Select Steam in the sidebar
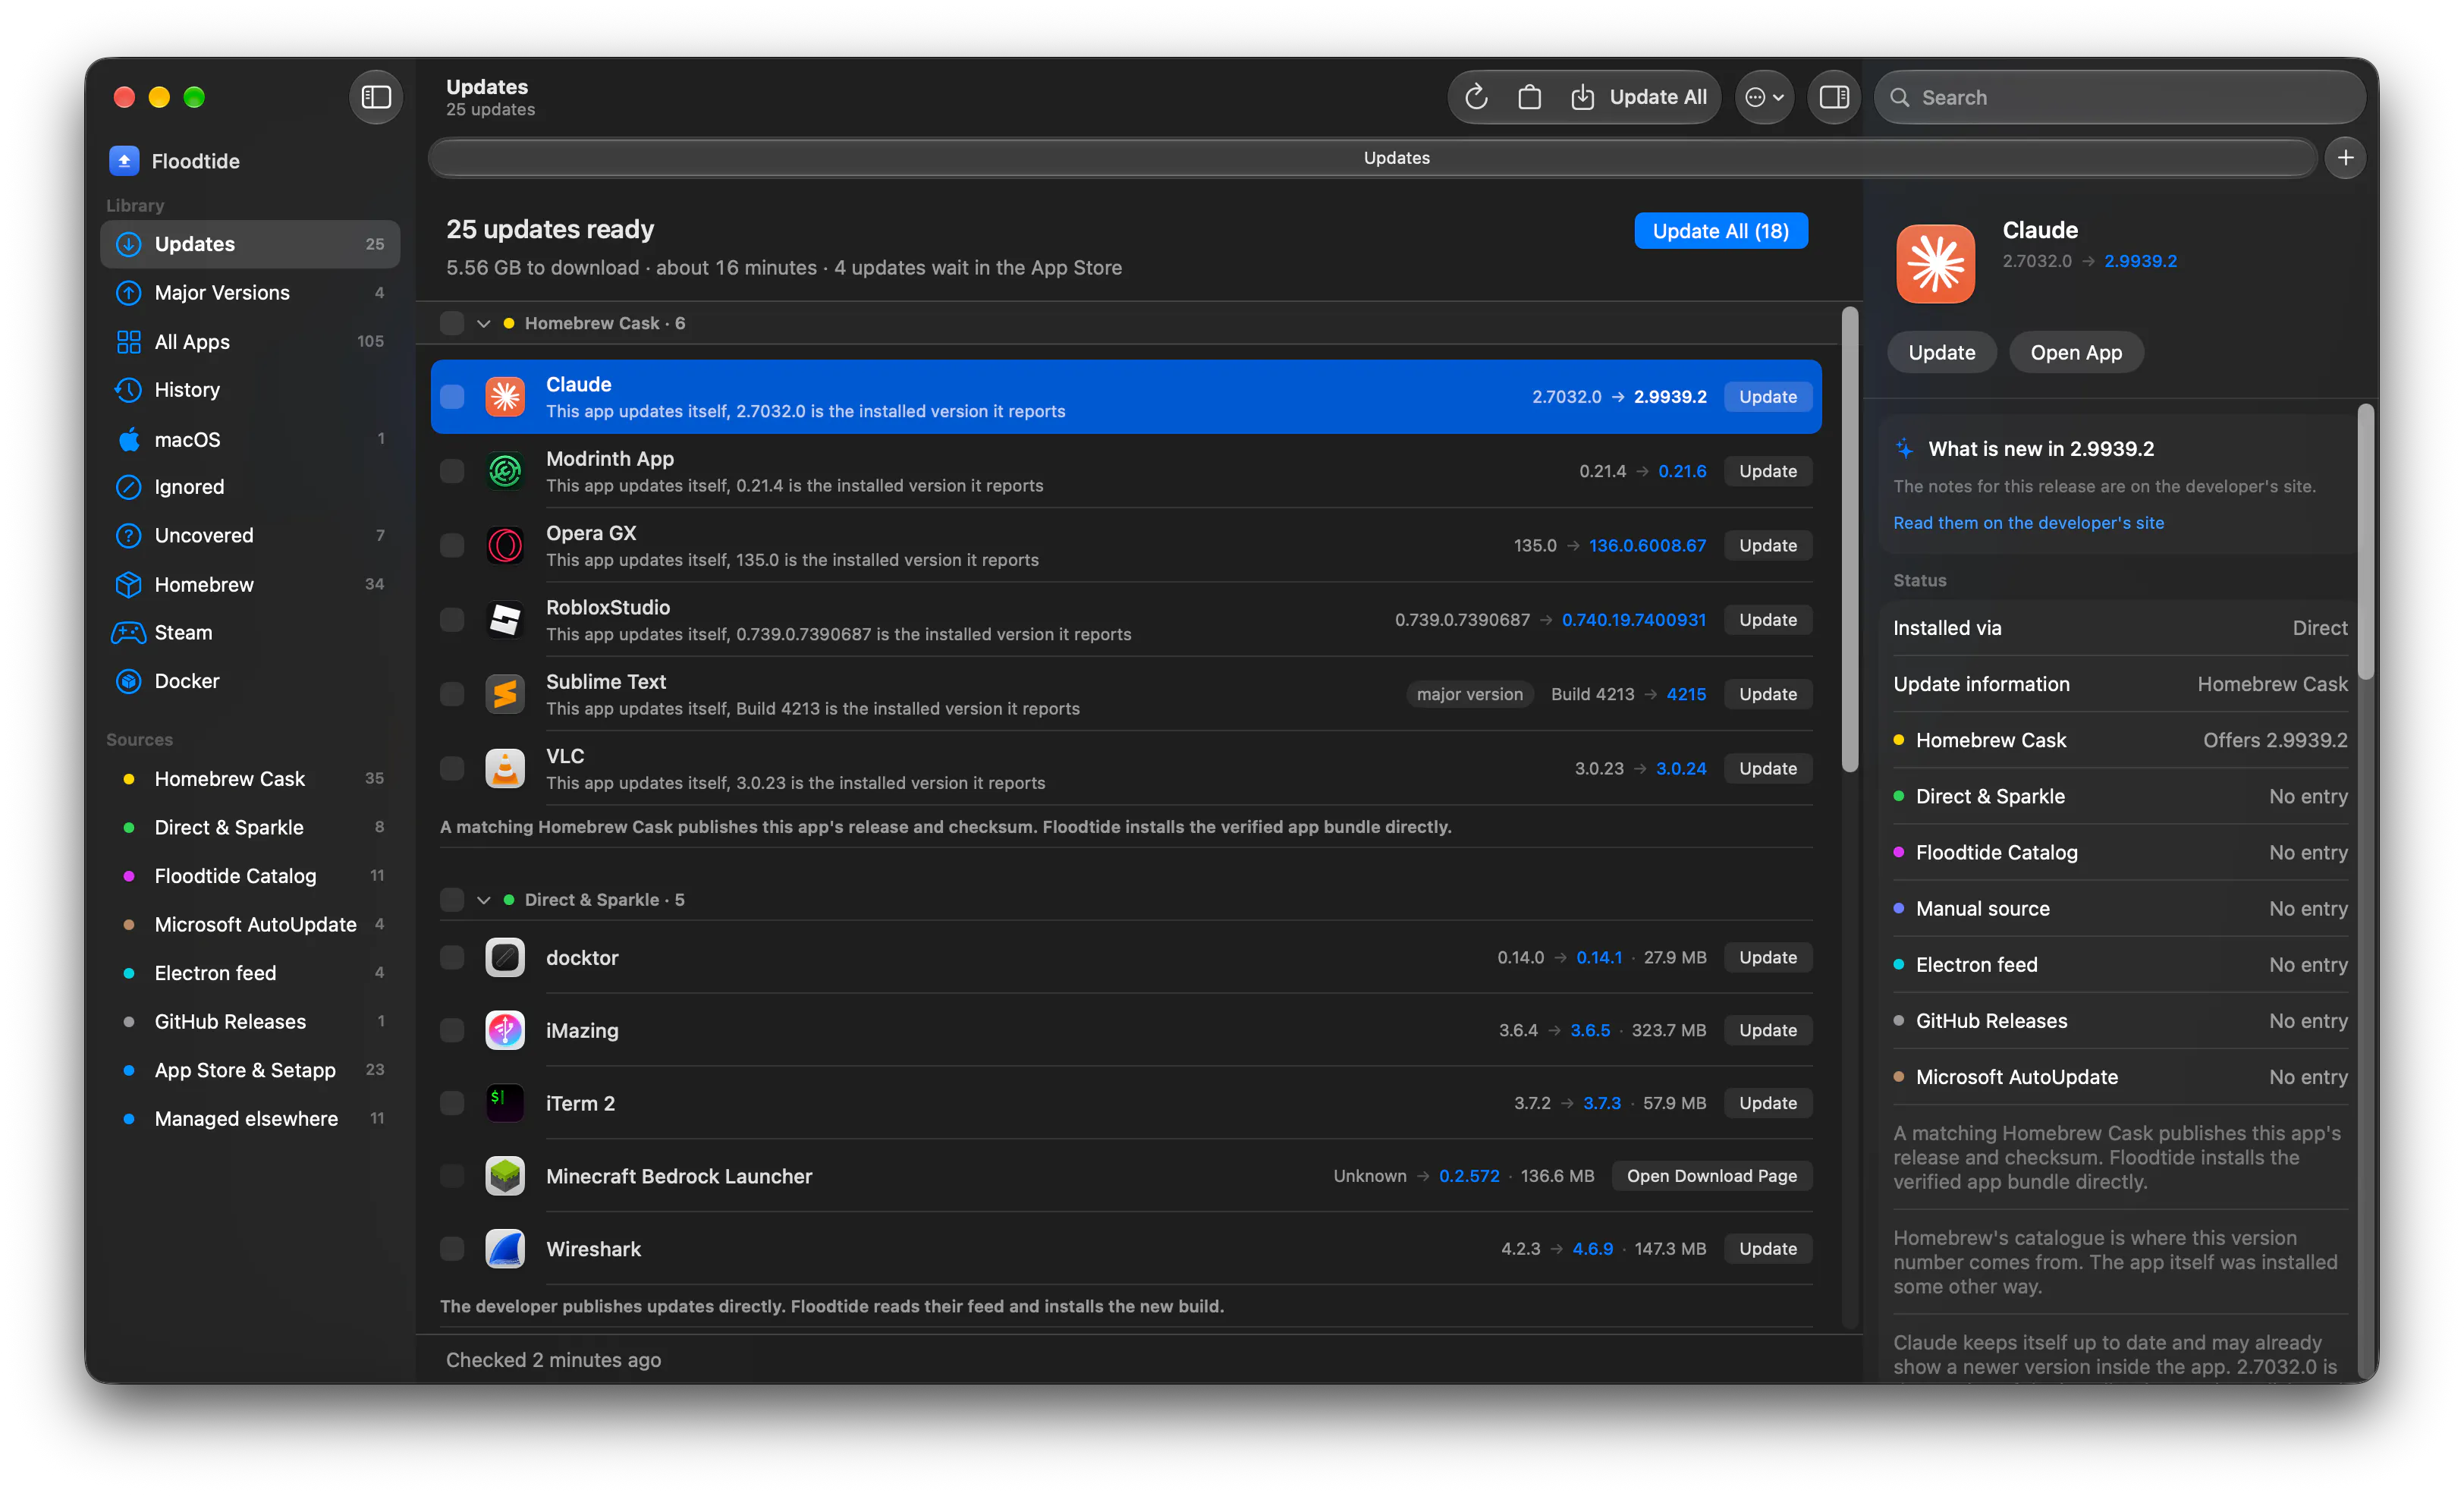 click(x=250, y=633)
